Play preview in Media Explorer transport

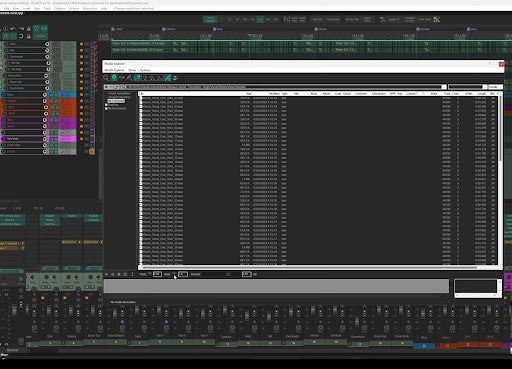[x=106, y=274]
